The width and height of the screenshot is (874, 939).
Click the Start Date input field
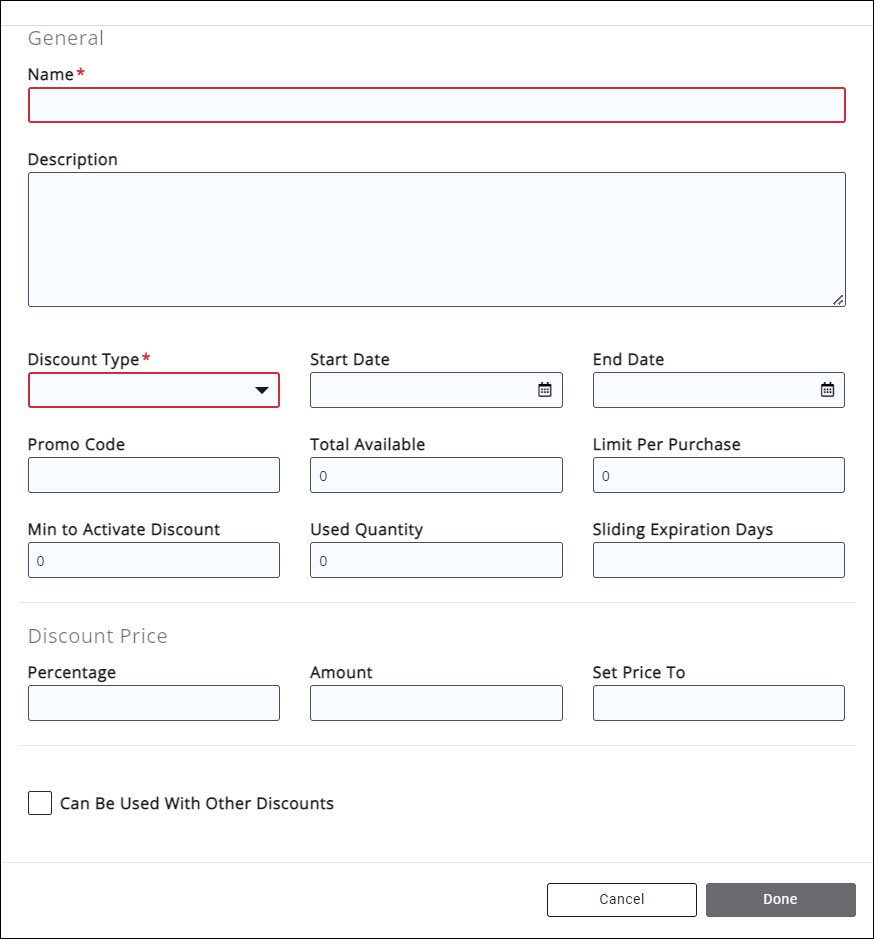pyautogui.click(x=422, y=390)
